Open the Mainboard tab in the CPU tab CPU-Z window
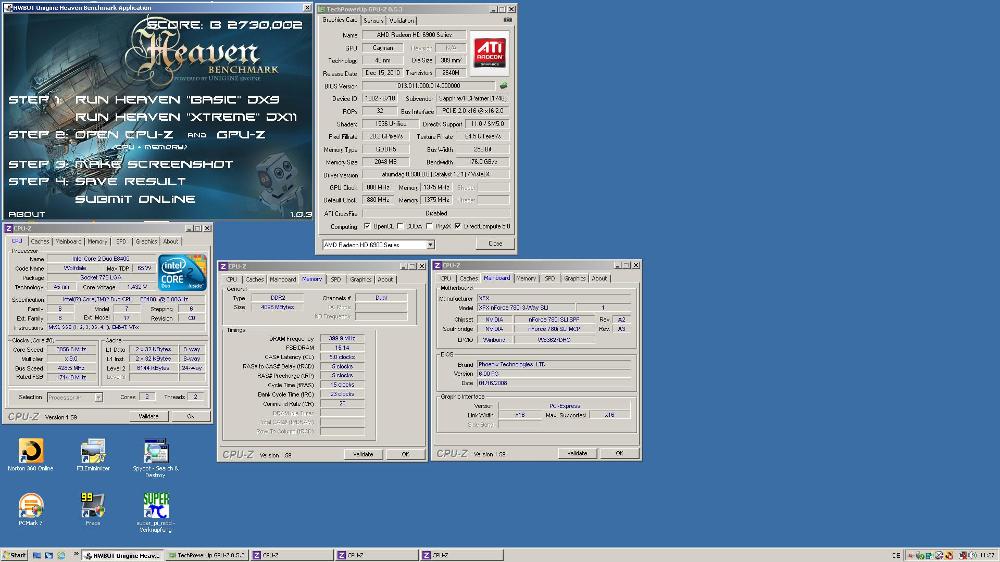 [68, 242]
